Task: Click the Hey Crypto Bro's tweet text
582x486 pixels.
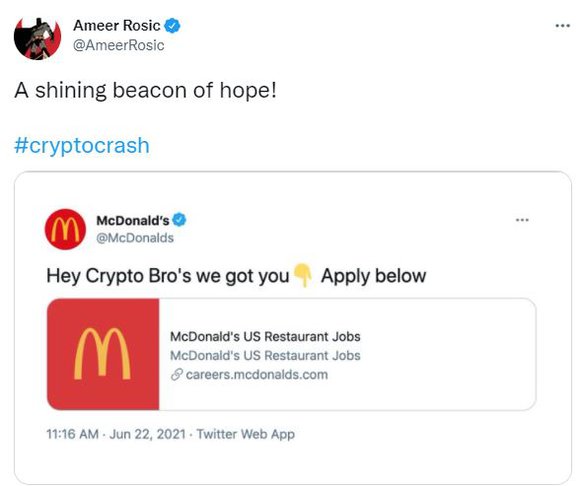Action: tap(236, 276)
